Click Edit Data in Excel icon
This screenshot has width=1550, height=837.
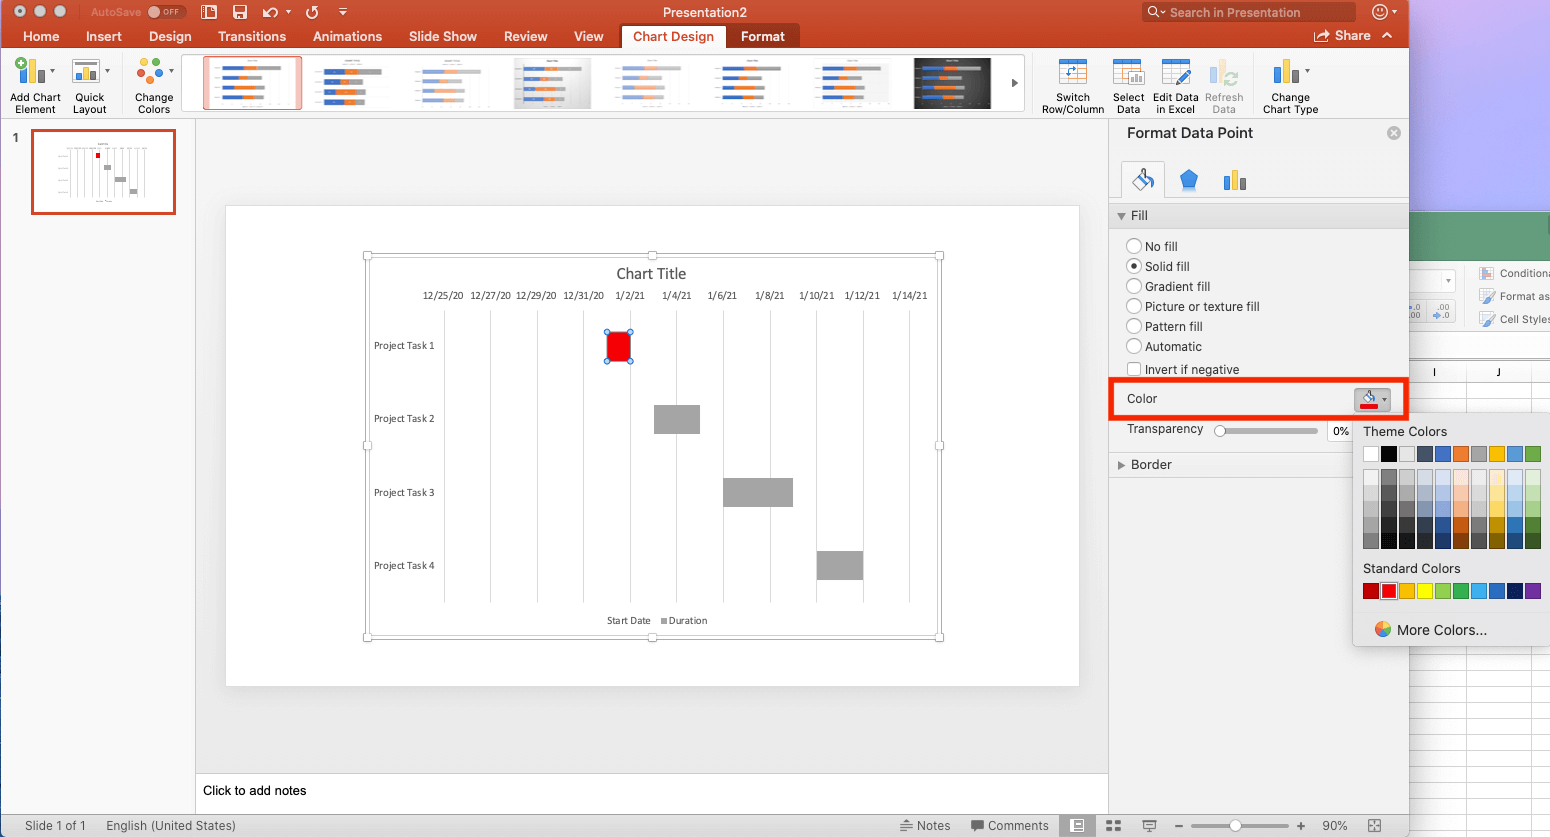(x=1175, y=75)
